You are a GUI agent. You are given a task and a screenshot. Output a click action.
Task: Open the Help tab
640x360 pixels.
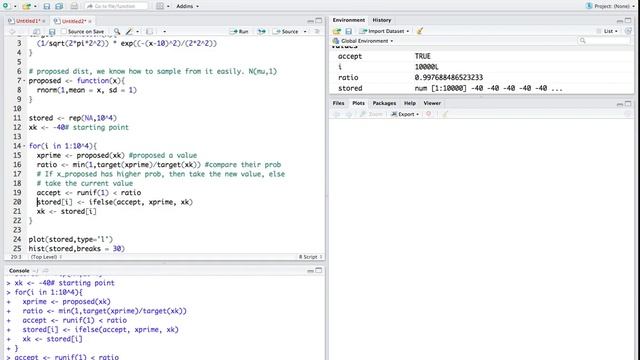point(410,103)
